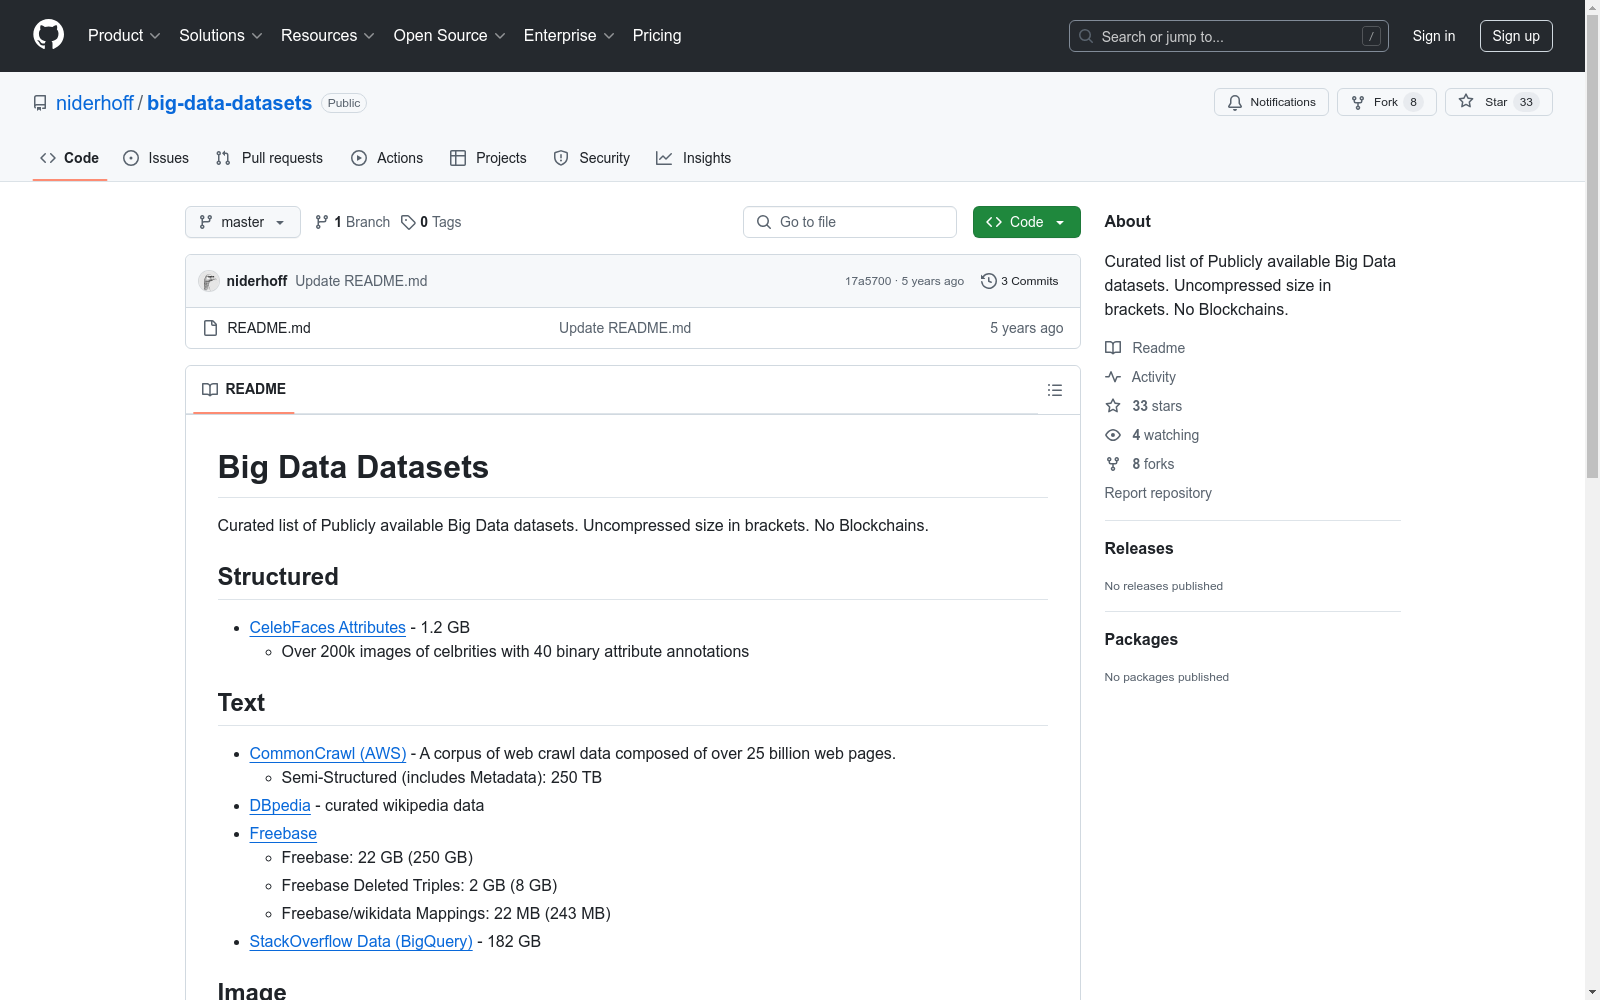The width and height of the screenshot is (1600, 1000).
Task: Open the master branch dropdown
Action: (243, 222)
